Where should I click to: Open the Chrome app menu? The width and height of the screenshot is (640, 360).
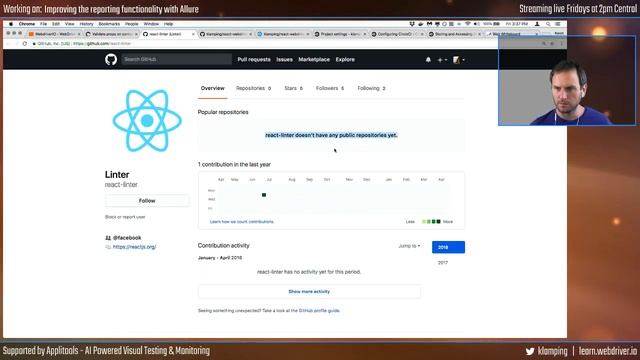click(27, 24)
